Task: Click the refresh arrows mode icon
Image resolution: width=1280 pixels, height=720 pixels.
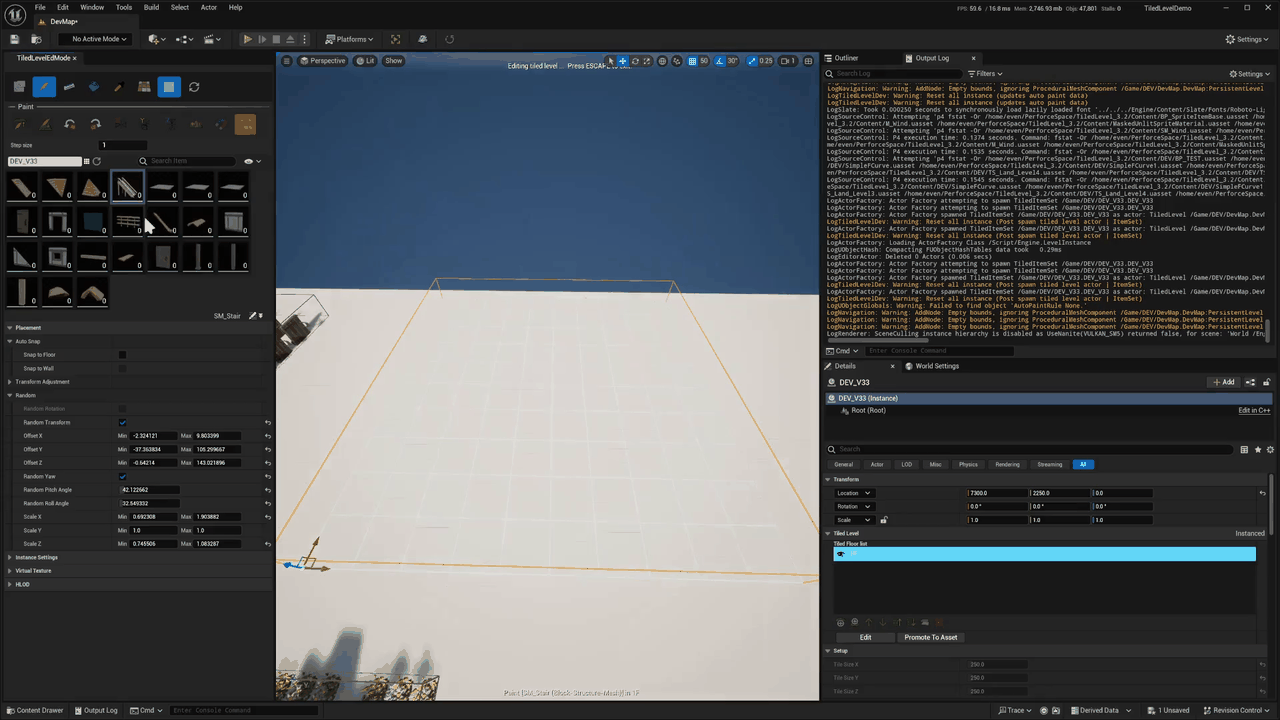Action: (x=194, y=87)
